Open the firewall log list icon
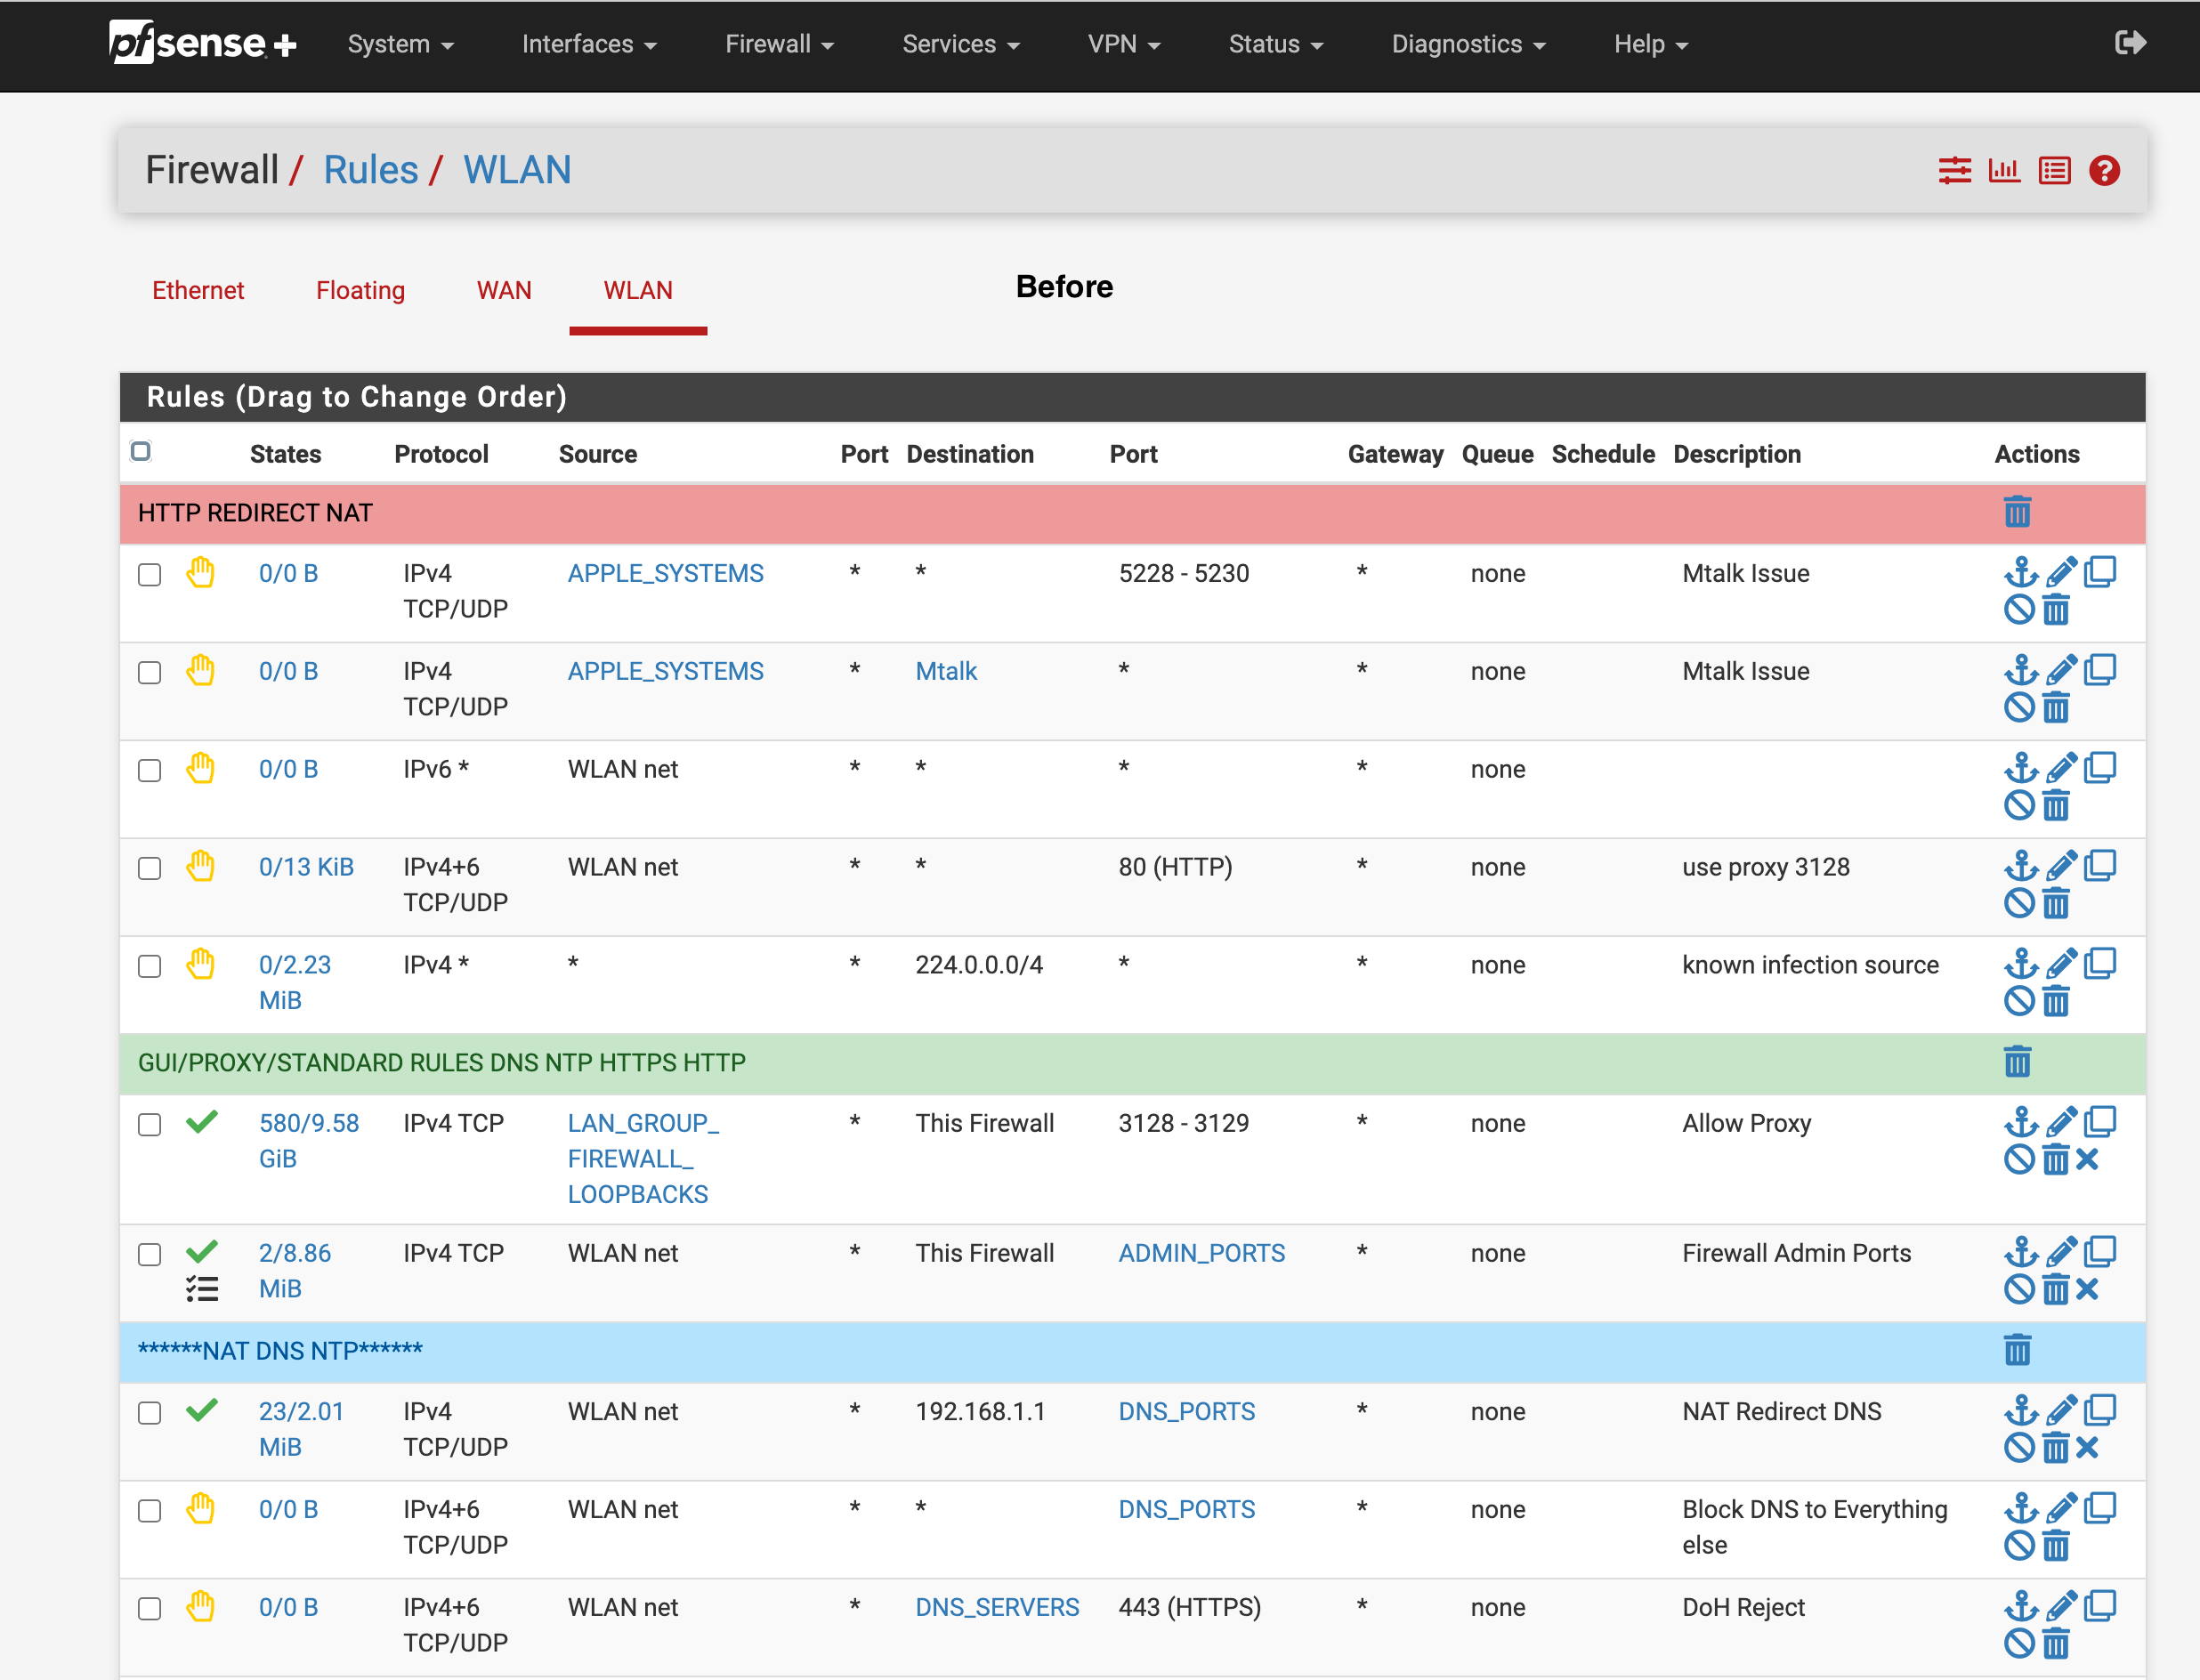The height and width of the screenshot is (1680, 2200). pyautogui.click(x=2054, y=171)
